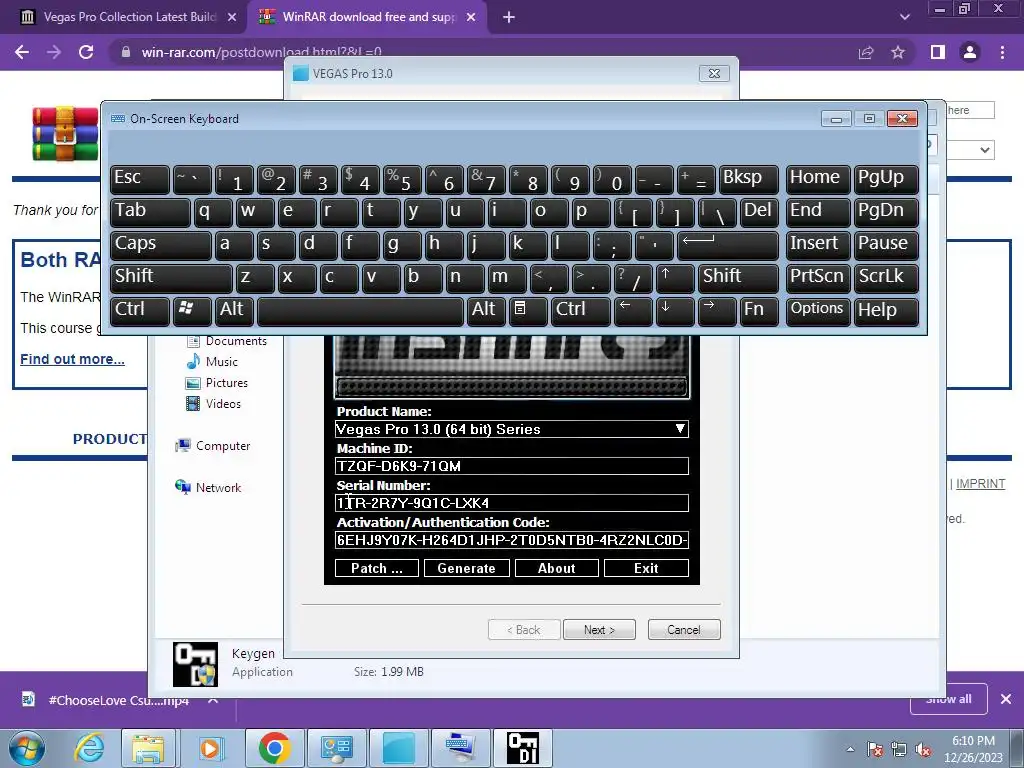The height and width of the screenshot is (768, 1024).
Task: Open Chrome profile avatar
Action: tap(970, 52)
